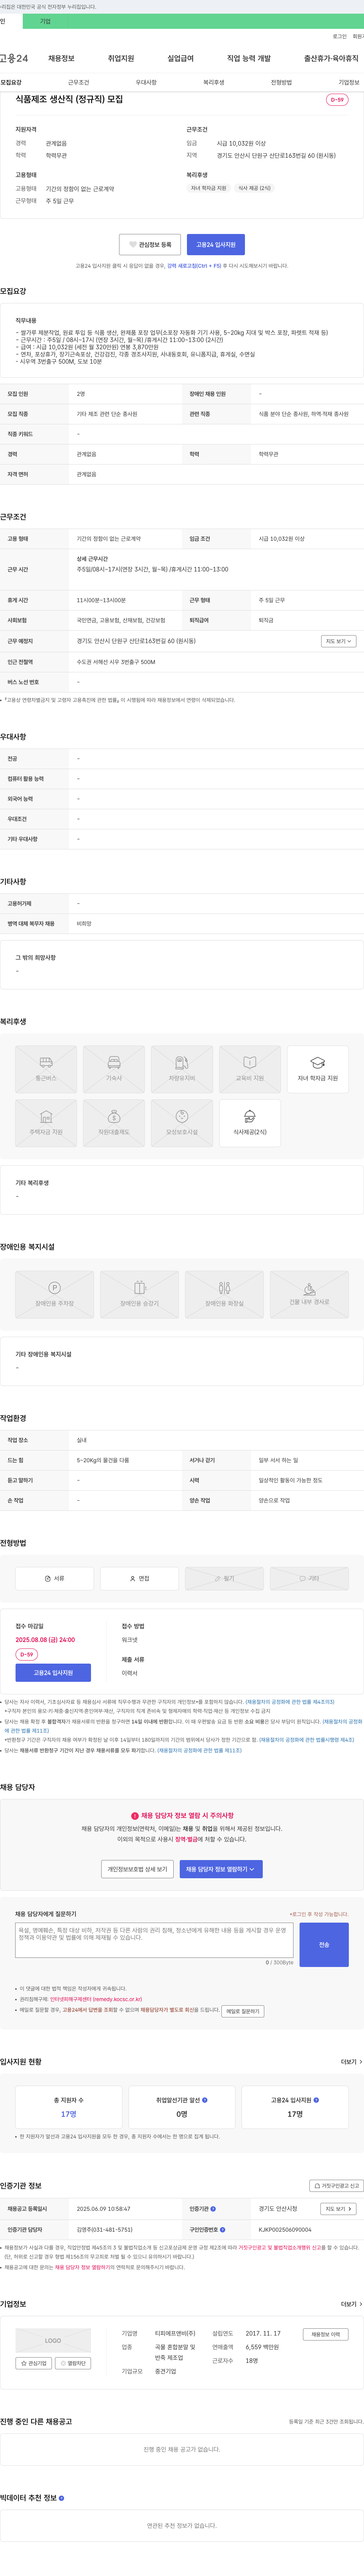Toggle the 열람차단 button

point(73,2363)
